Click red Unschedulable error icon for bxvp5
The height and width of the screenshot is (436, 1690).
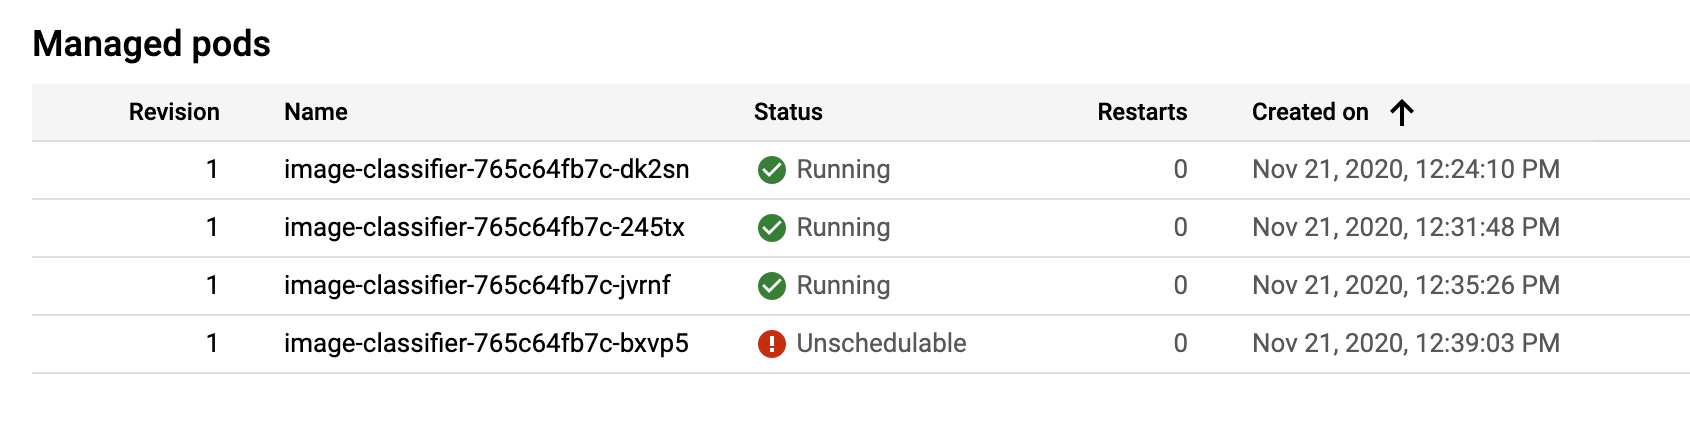point(772,344)
